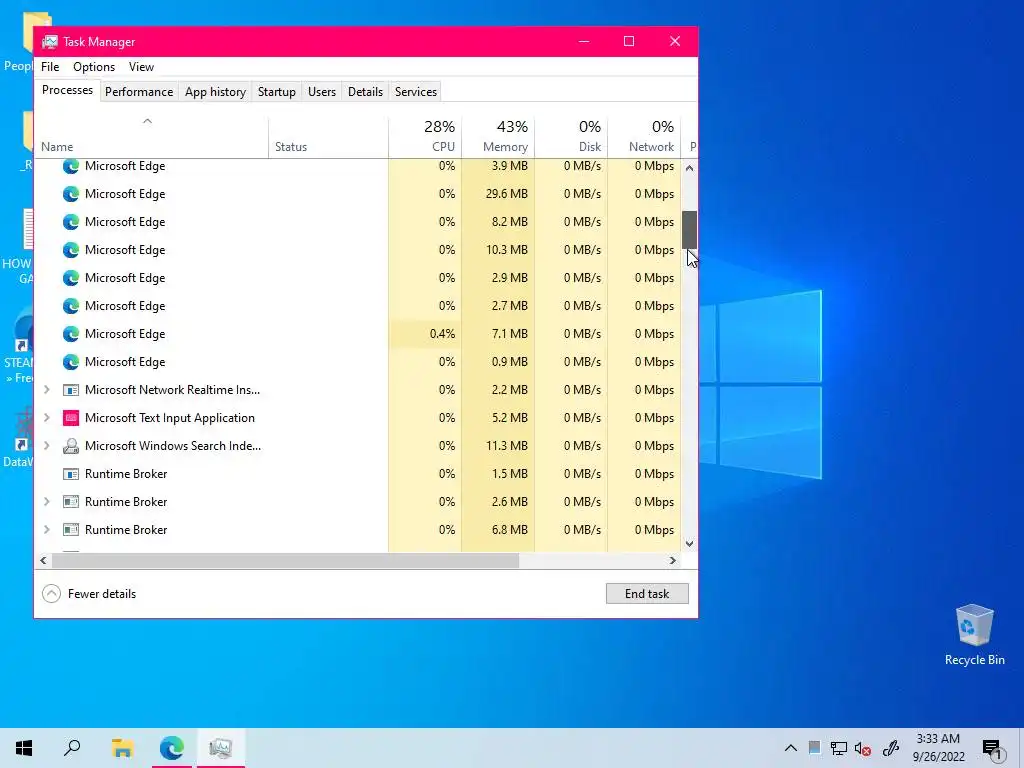Viewport: 1024px width, 768px height.
Task: Sort processes by CPU column
Action: point(425,137)
